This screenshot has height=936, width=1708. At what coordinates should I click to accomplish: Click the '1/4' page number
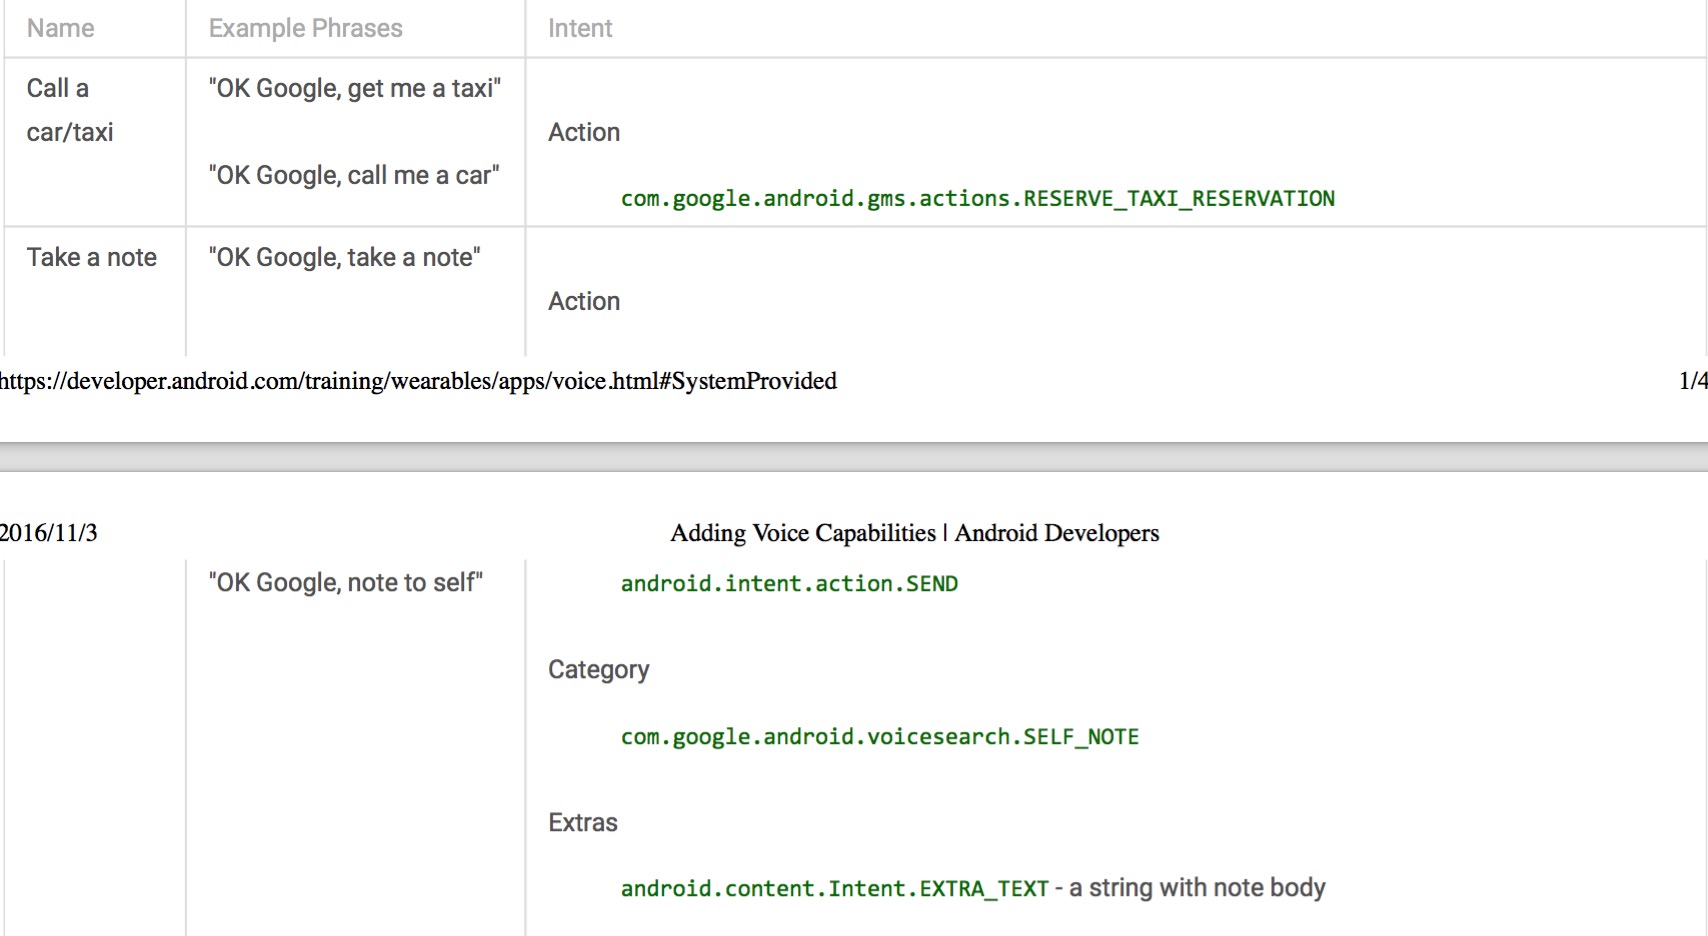coord(1693,381)
